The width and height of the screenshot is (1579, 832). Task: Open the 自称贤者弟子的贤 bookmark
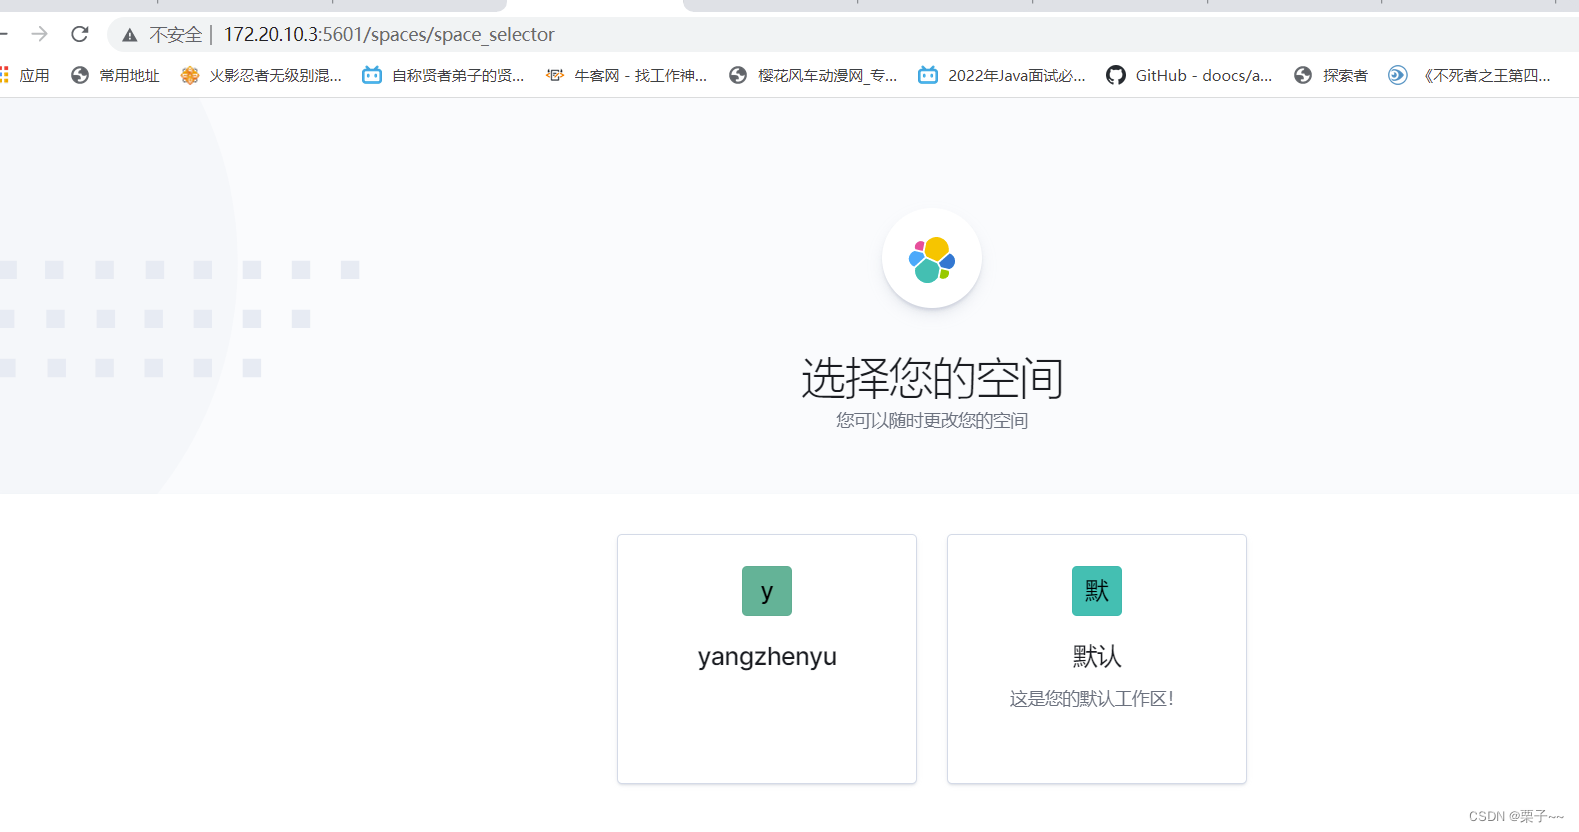point(443,75)
